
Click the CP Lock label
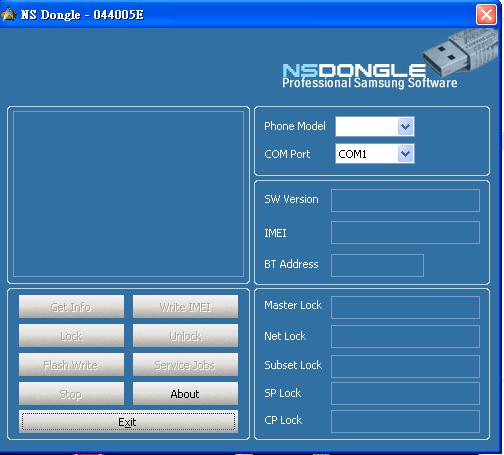coord(283,420)
